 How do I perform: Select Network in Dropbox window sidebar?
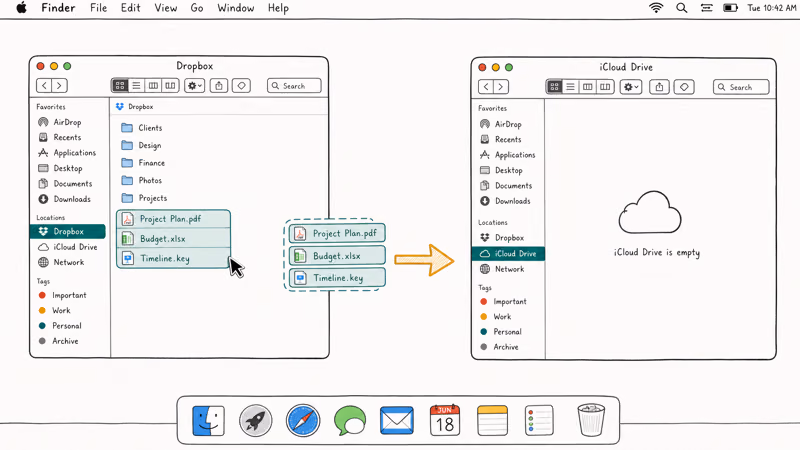(61, 262)
